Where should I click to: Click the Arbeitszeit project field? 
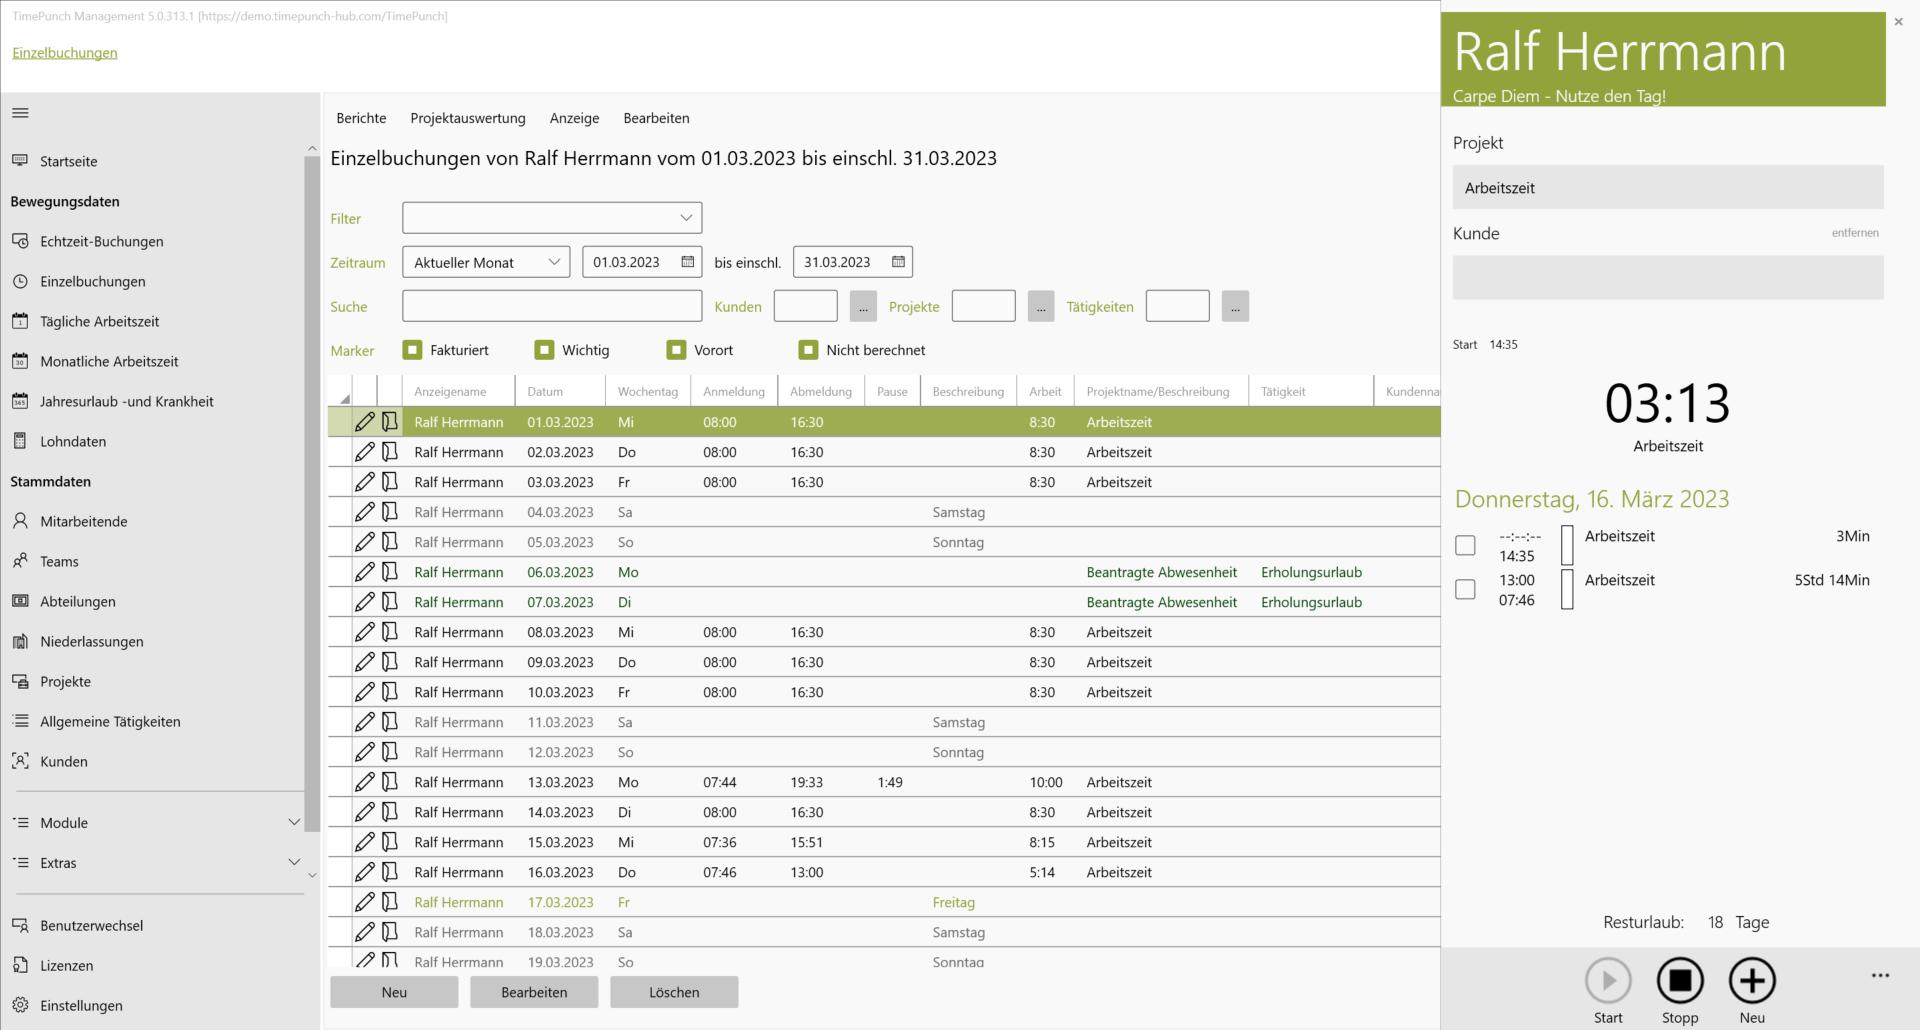(x=1668, y=188)
